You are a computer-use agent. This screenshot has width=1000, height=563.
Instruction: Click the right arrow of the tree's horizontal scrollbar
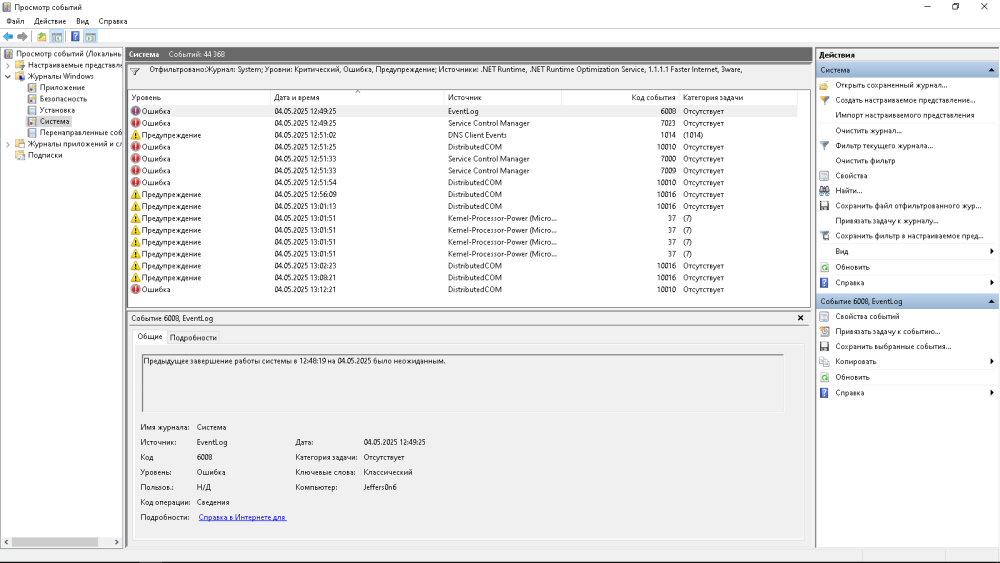[117, 542]
